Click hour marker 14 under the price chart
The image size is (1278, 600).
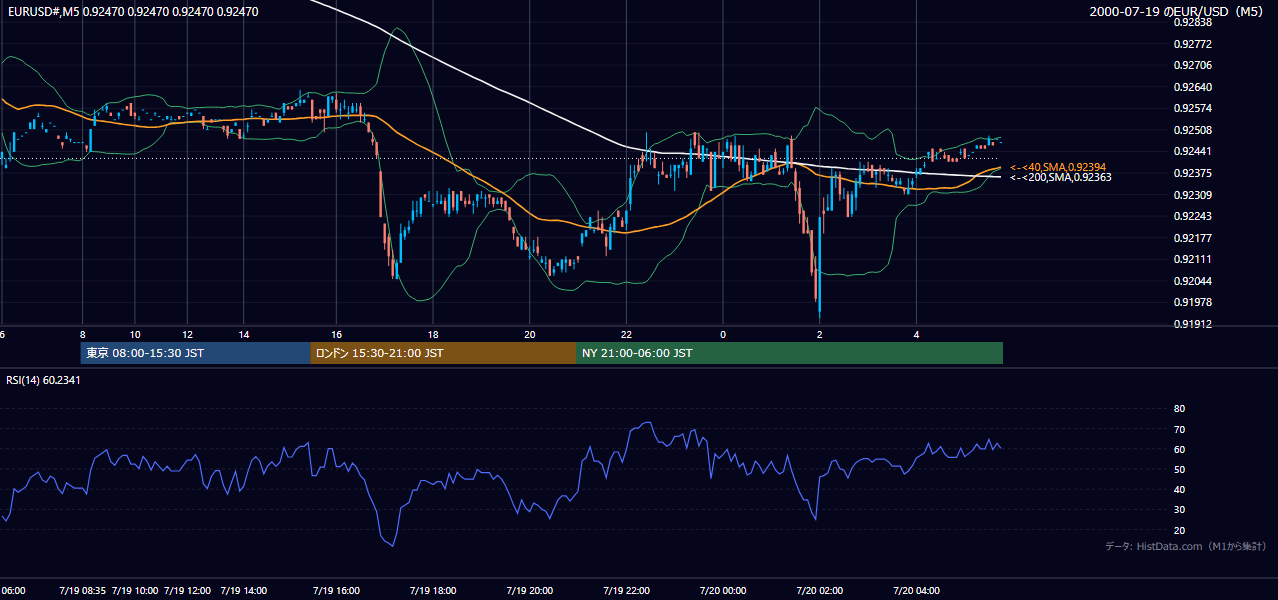click(x=243, y=334)
